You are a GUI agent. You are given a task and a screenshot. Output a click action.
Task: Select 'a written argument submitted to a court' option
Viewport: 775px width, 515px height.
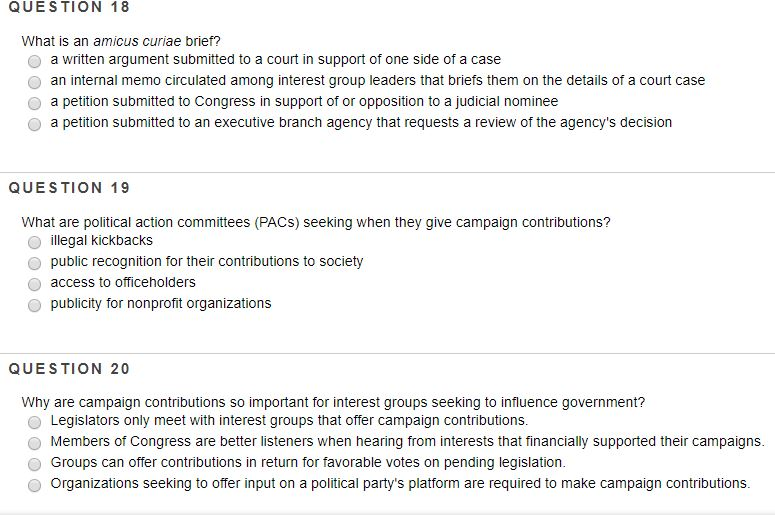[x=34, y=61]
